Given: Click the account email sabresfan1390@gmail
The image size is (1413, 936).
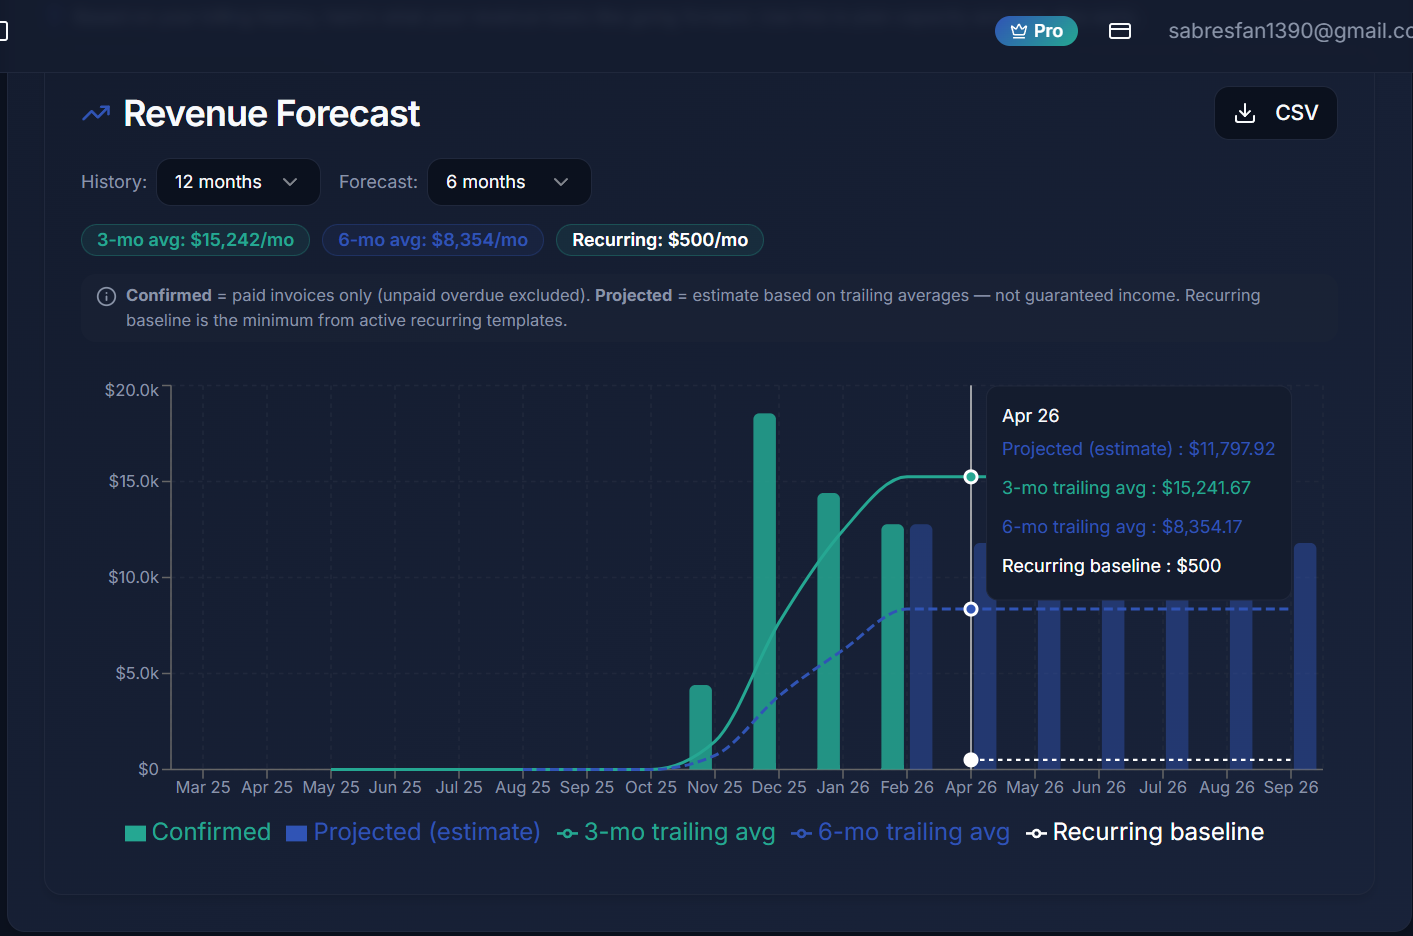Looking at the screenshot, I should 1290,31.
